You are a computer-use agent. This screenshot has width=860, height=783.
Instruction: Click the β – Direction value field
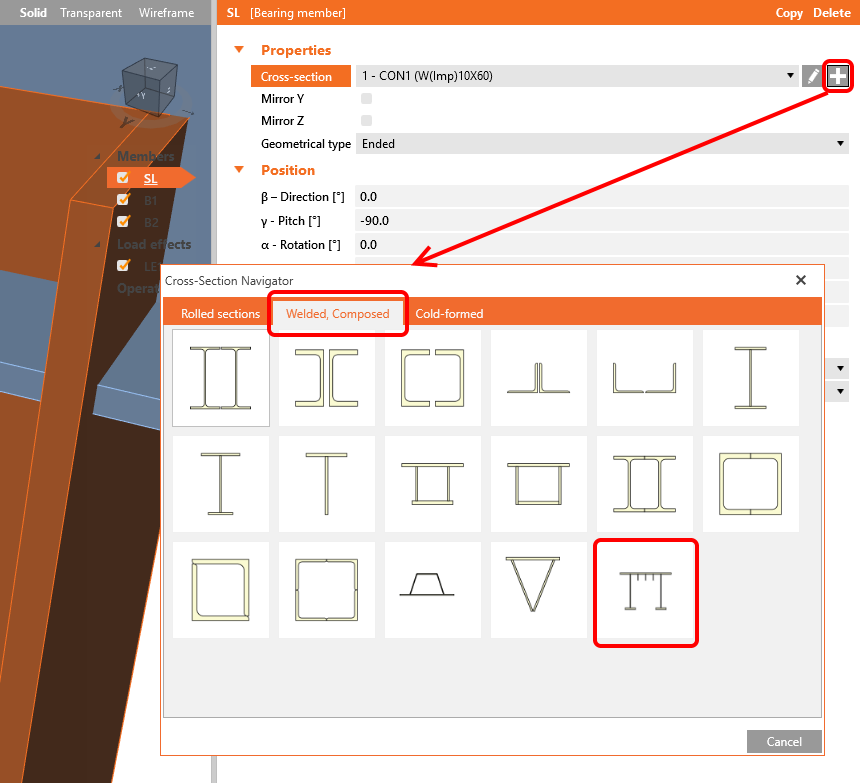[x=602, y=197]
